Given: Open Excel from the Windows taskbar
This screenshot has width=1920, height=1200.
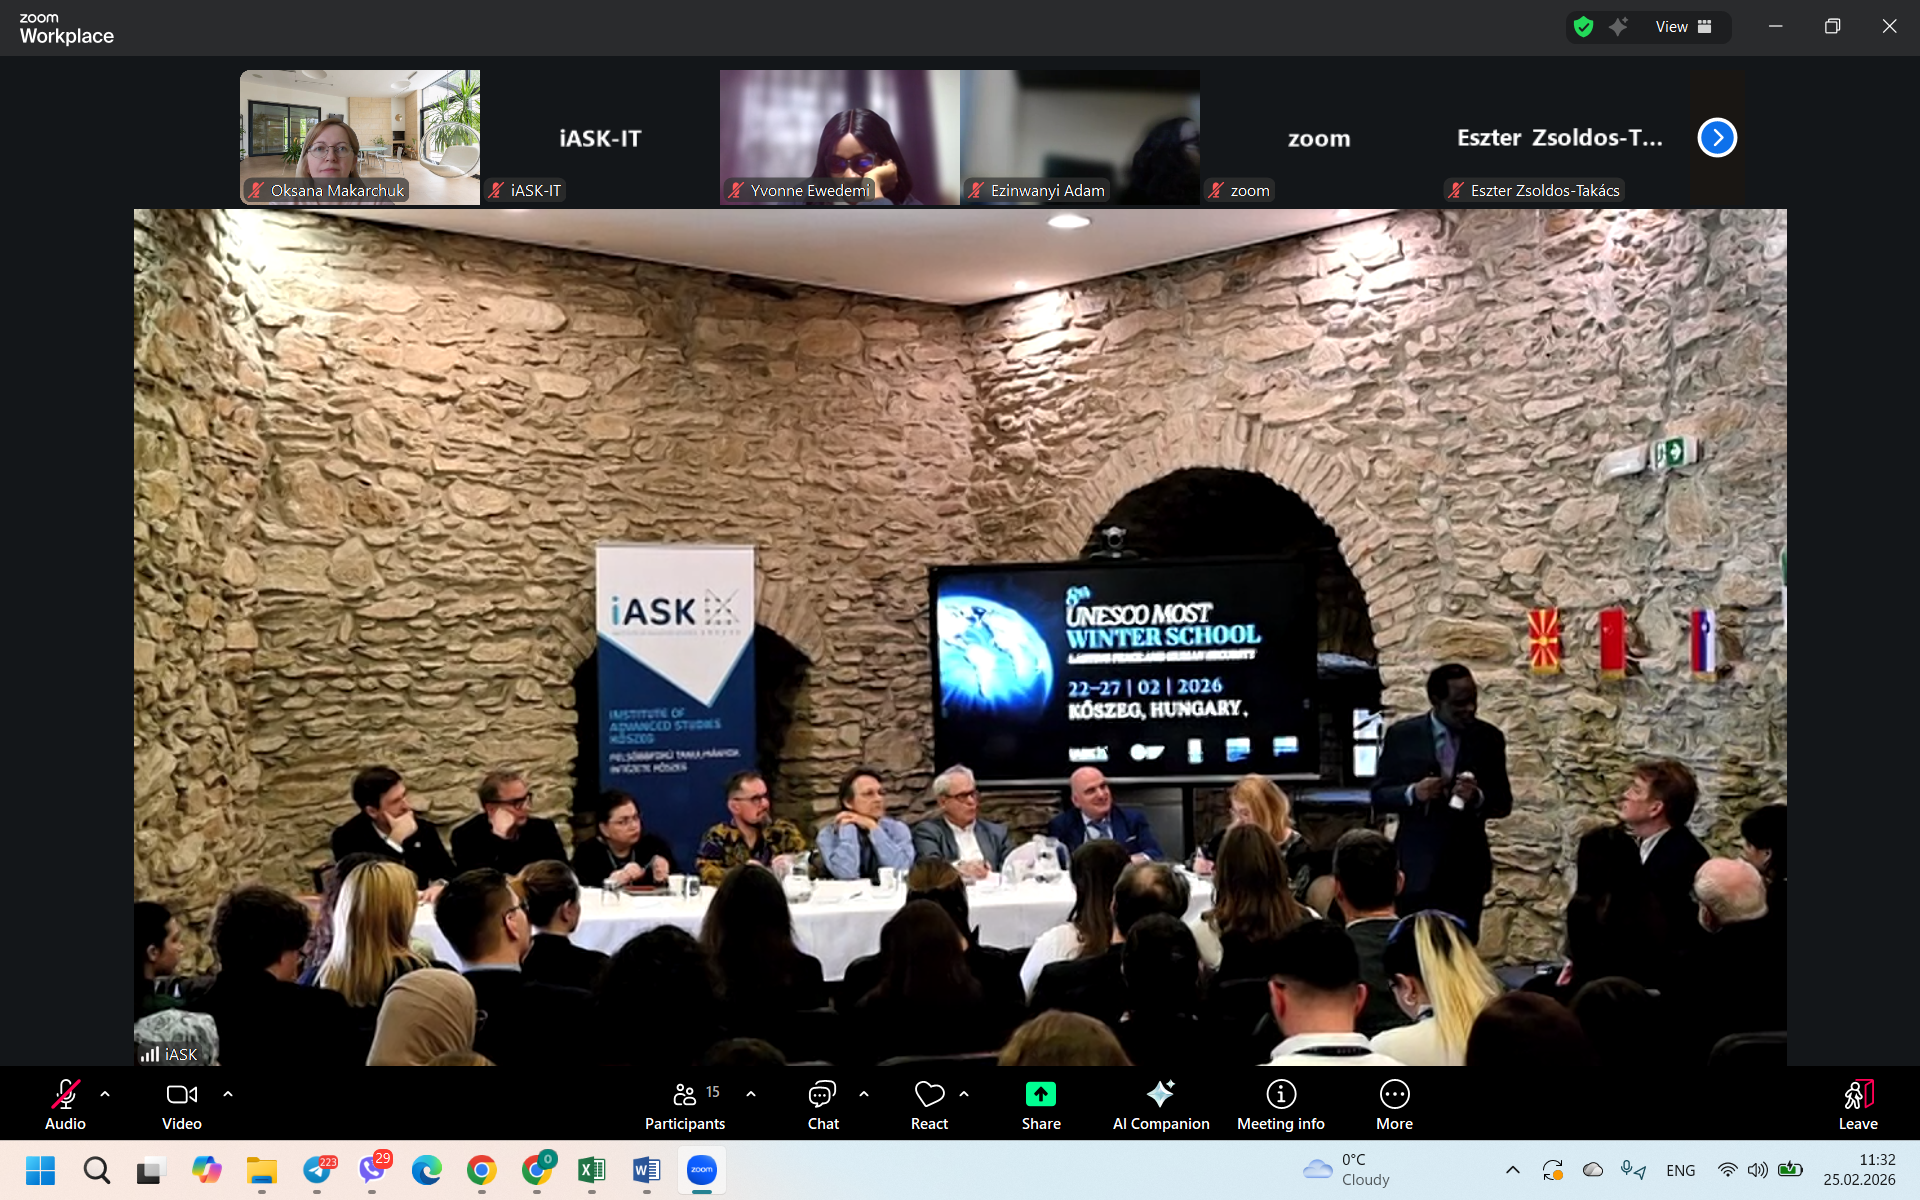Looking at the screenshot, I should pyautogui.click(x=591, y=1170).
